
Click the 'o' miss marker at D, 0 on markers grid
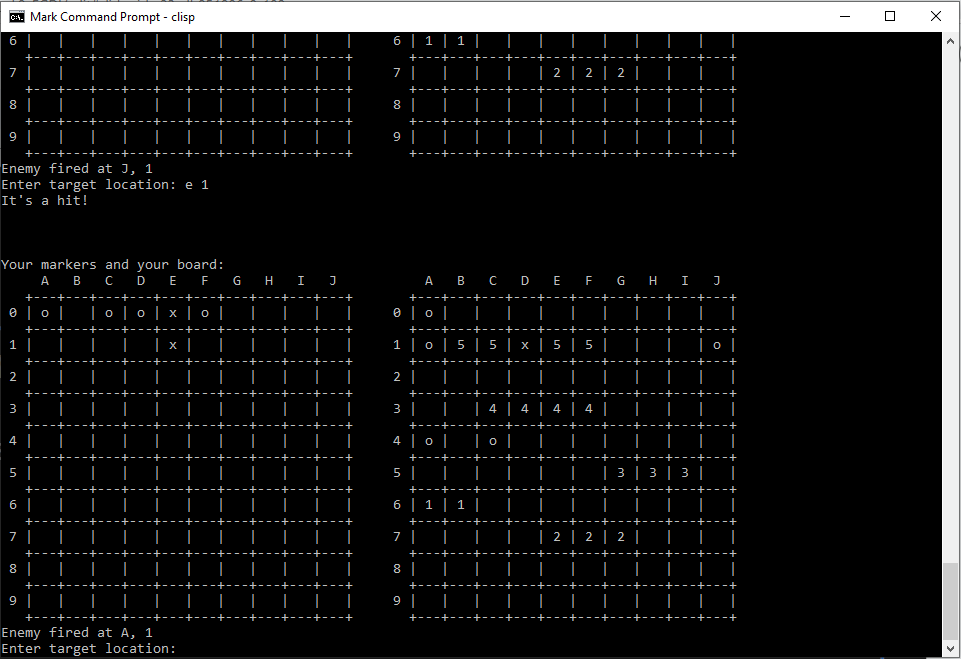click(x=141, y=313)
